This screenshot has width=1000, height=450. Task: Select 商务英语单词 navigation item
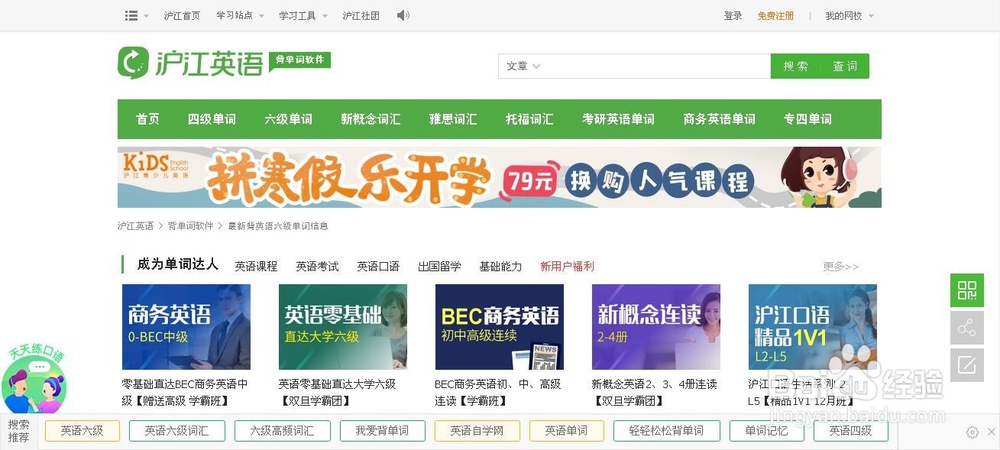[719, 119]
